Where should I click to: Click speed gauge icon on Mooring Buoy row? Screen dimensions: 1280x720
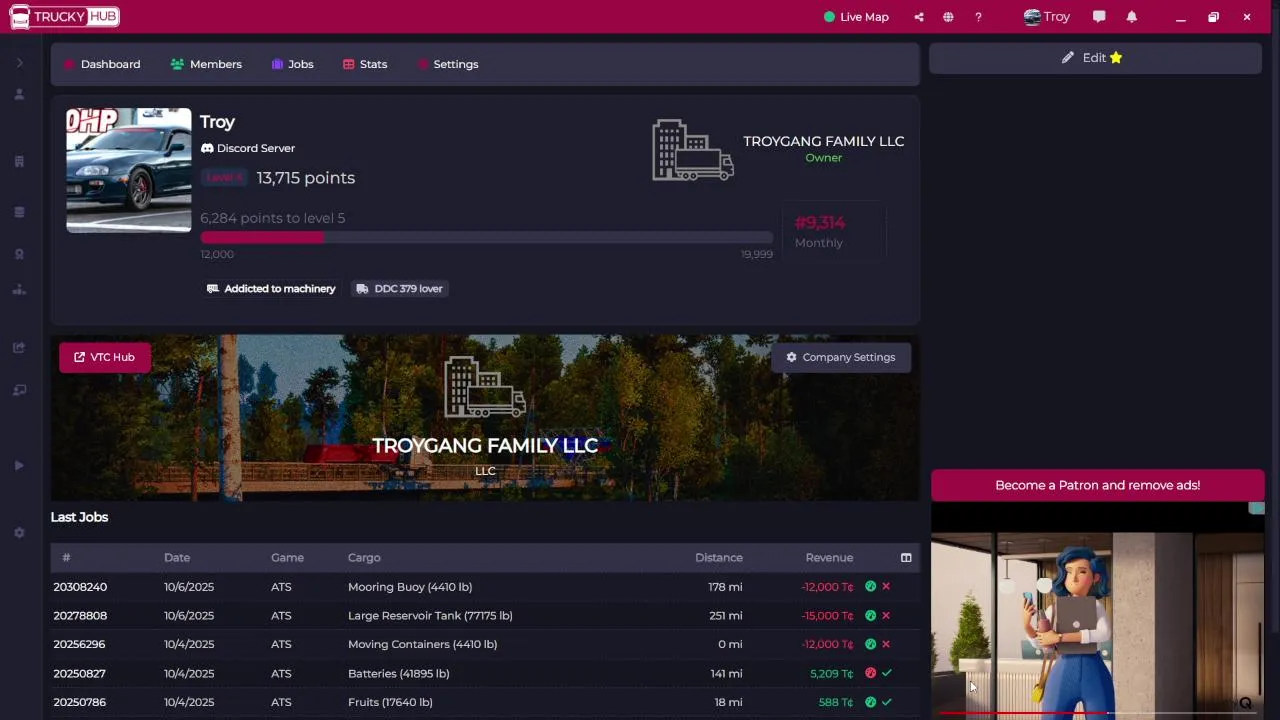click(x=870, y=587)
